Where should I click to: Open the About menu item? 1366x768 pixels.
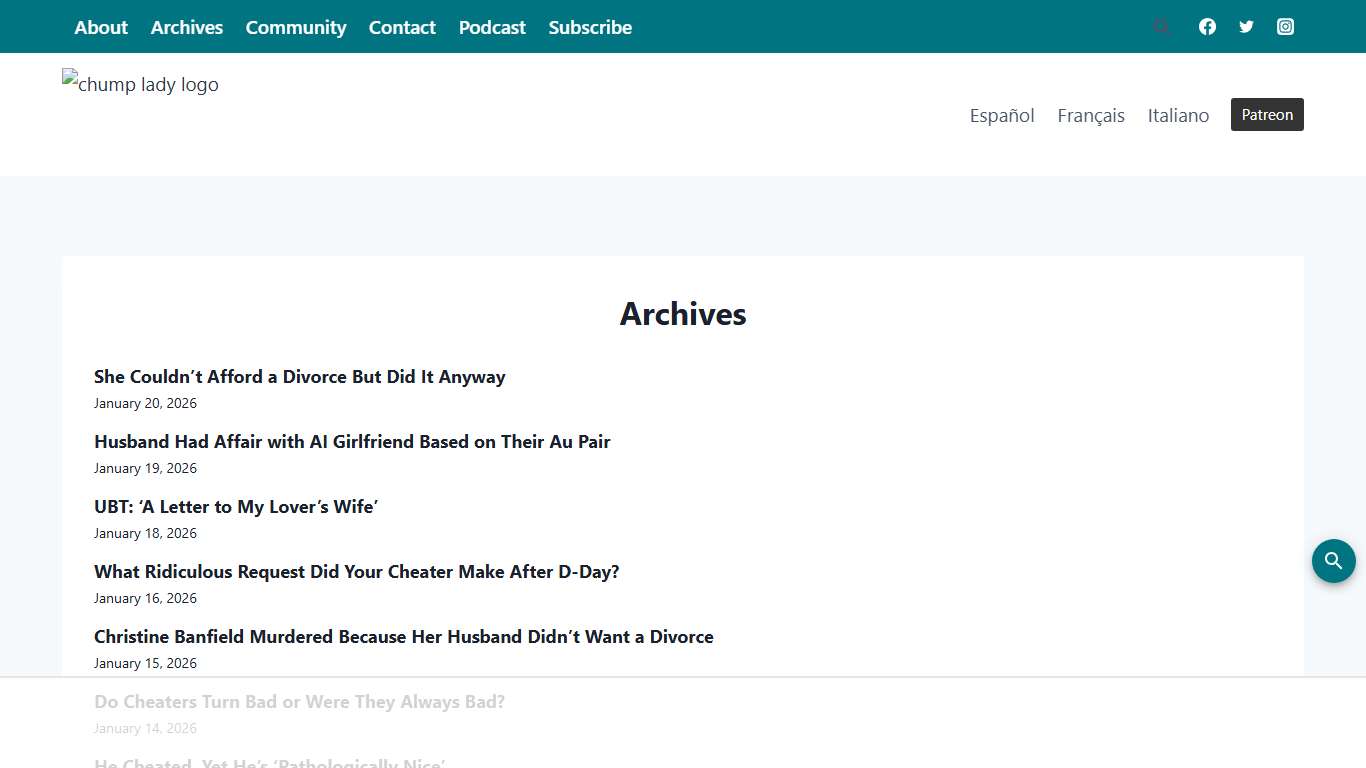click(100, 27)
